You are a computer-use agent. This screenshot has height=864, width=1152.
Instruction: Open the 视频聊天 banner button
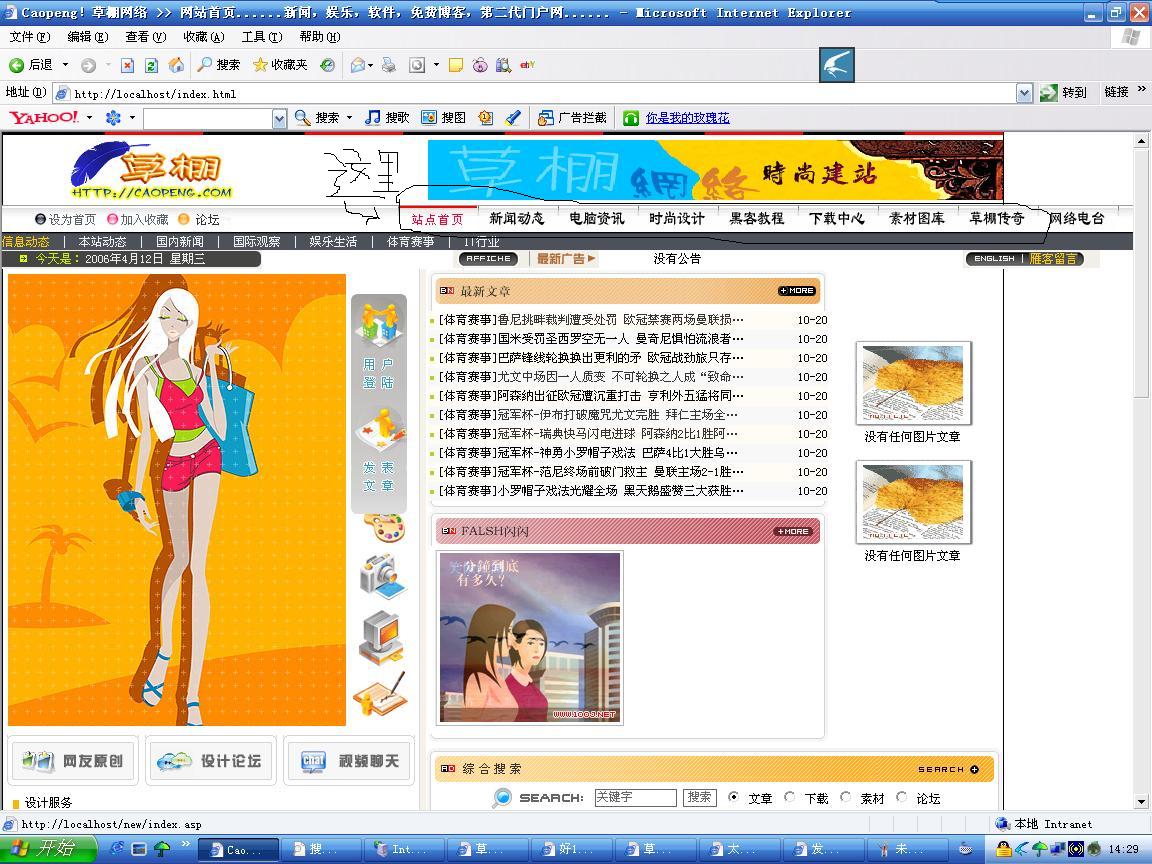coord(349,760)
